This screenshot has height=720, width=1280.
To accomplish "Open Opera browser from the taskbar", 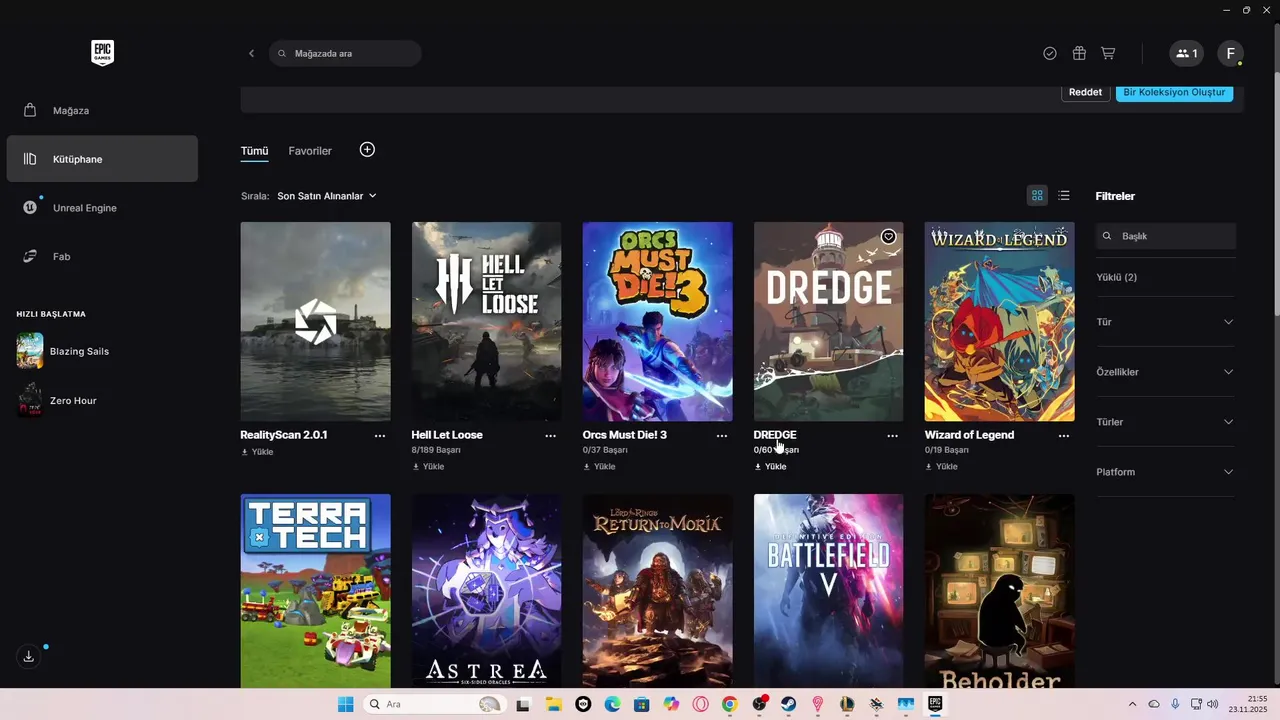I will click(700, 704).
